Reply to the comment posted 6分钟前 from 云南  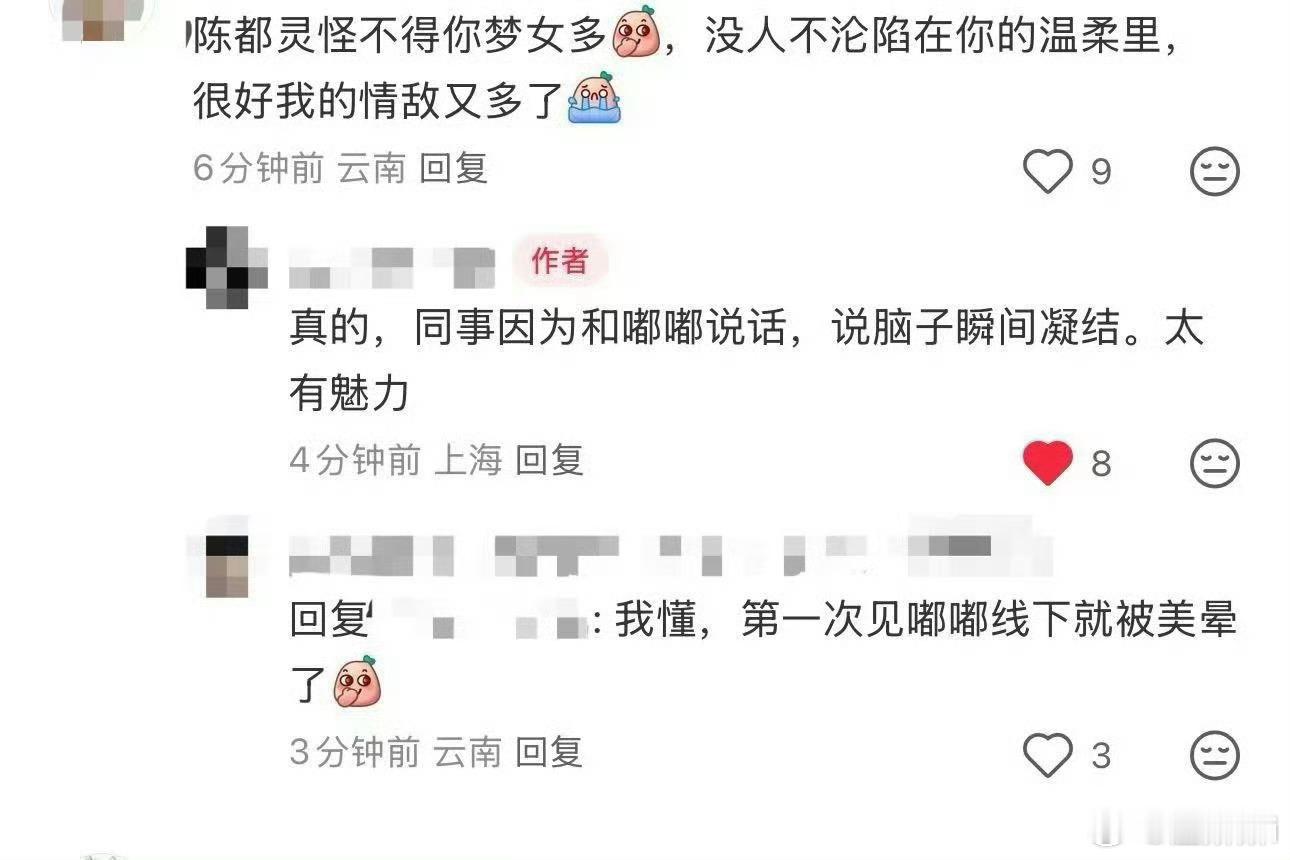coord(453,169)
